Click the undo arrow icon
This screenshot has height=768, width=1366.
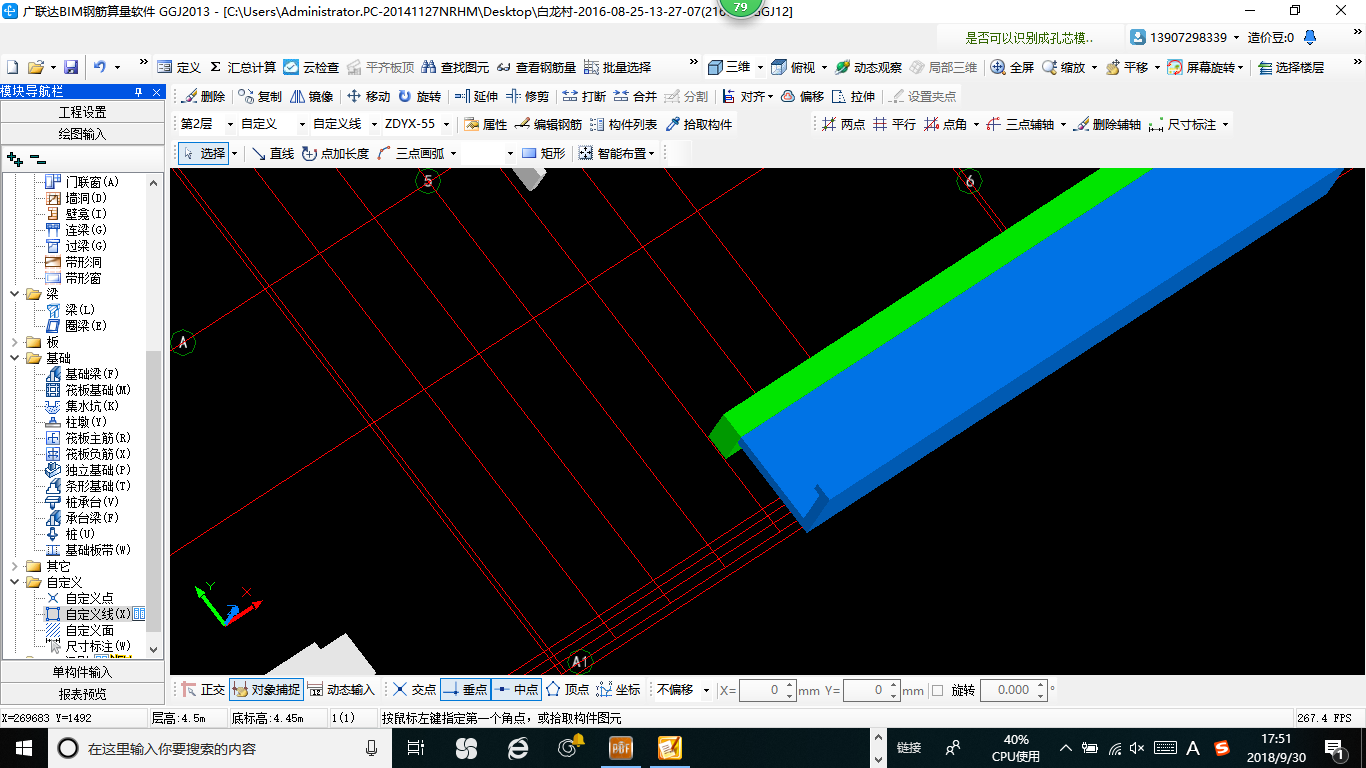click(100, 67)
